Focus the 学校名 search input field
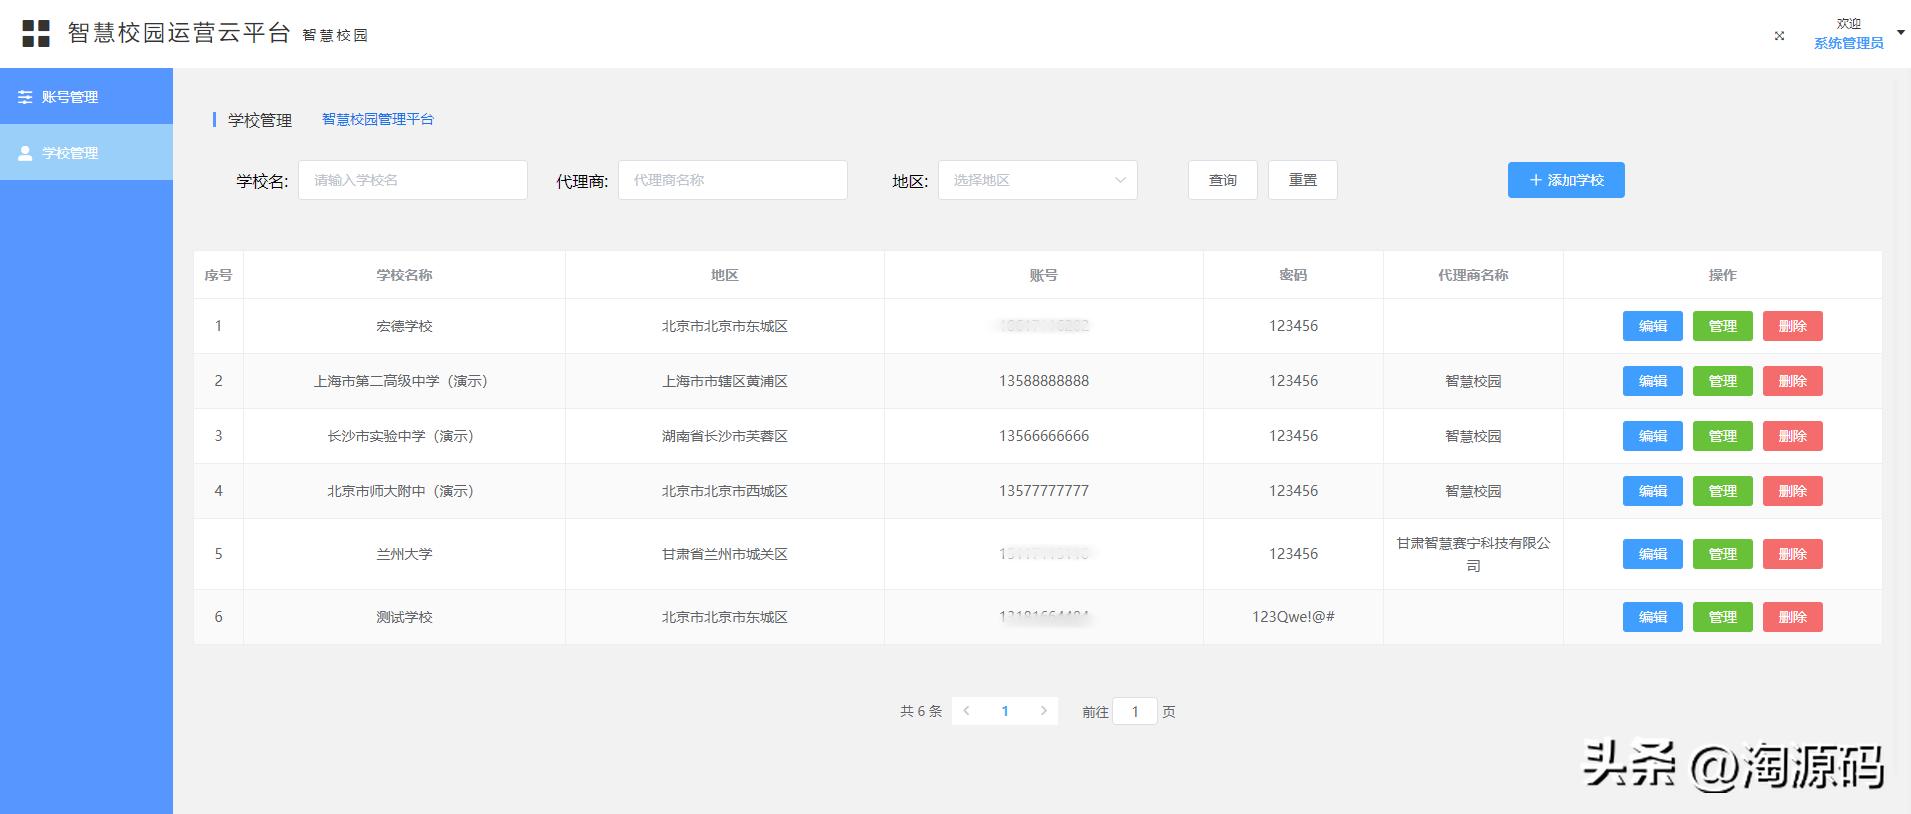This screenshot has height=814, width=1911. 412,180
